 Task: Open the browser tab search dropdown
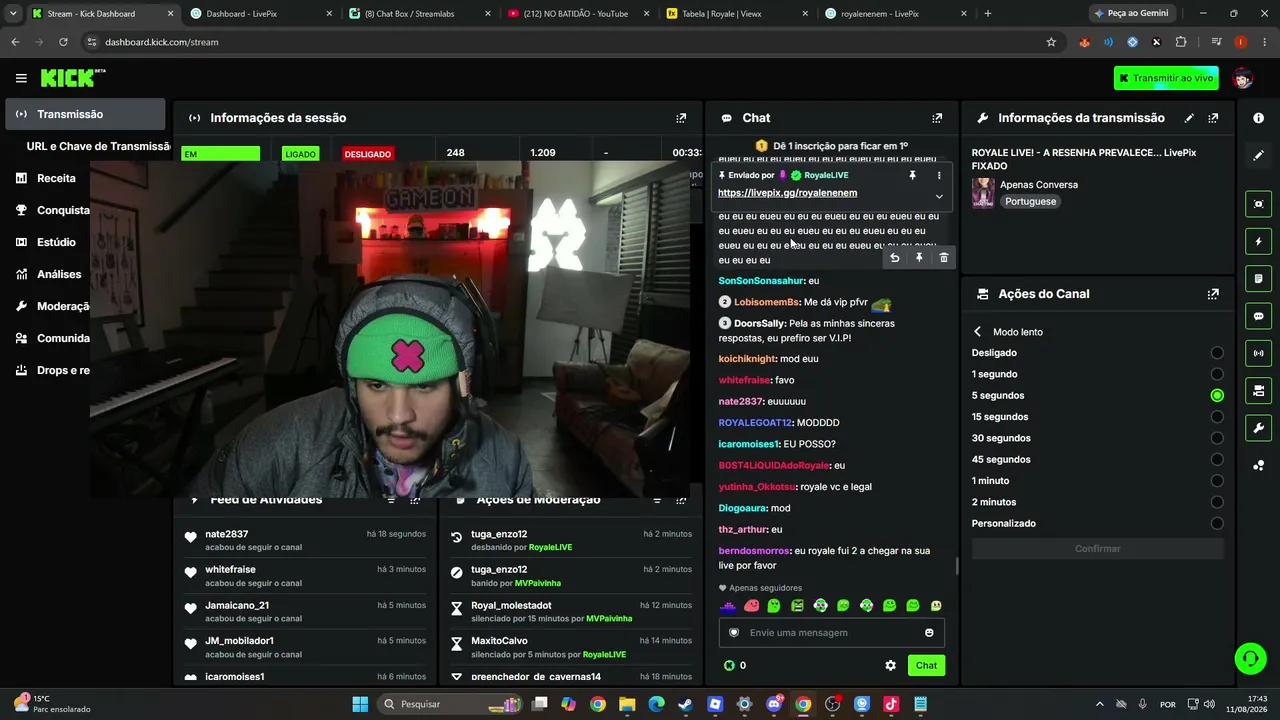pyautogui.click(x=13, y=14)
